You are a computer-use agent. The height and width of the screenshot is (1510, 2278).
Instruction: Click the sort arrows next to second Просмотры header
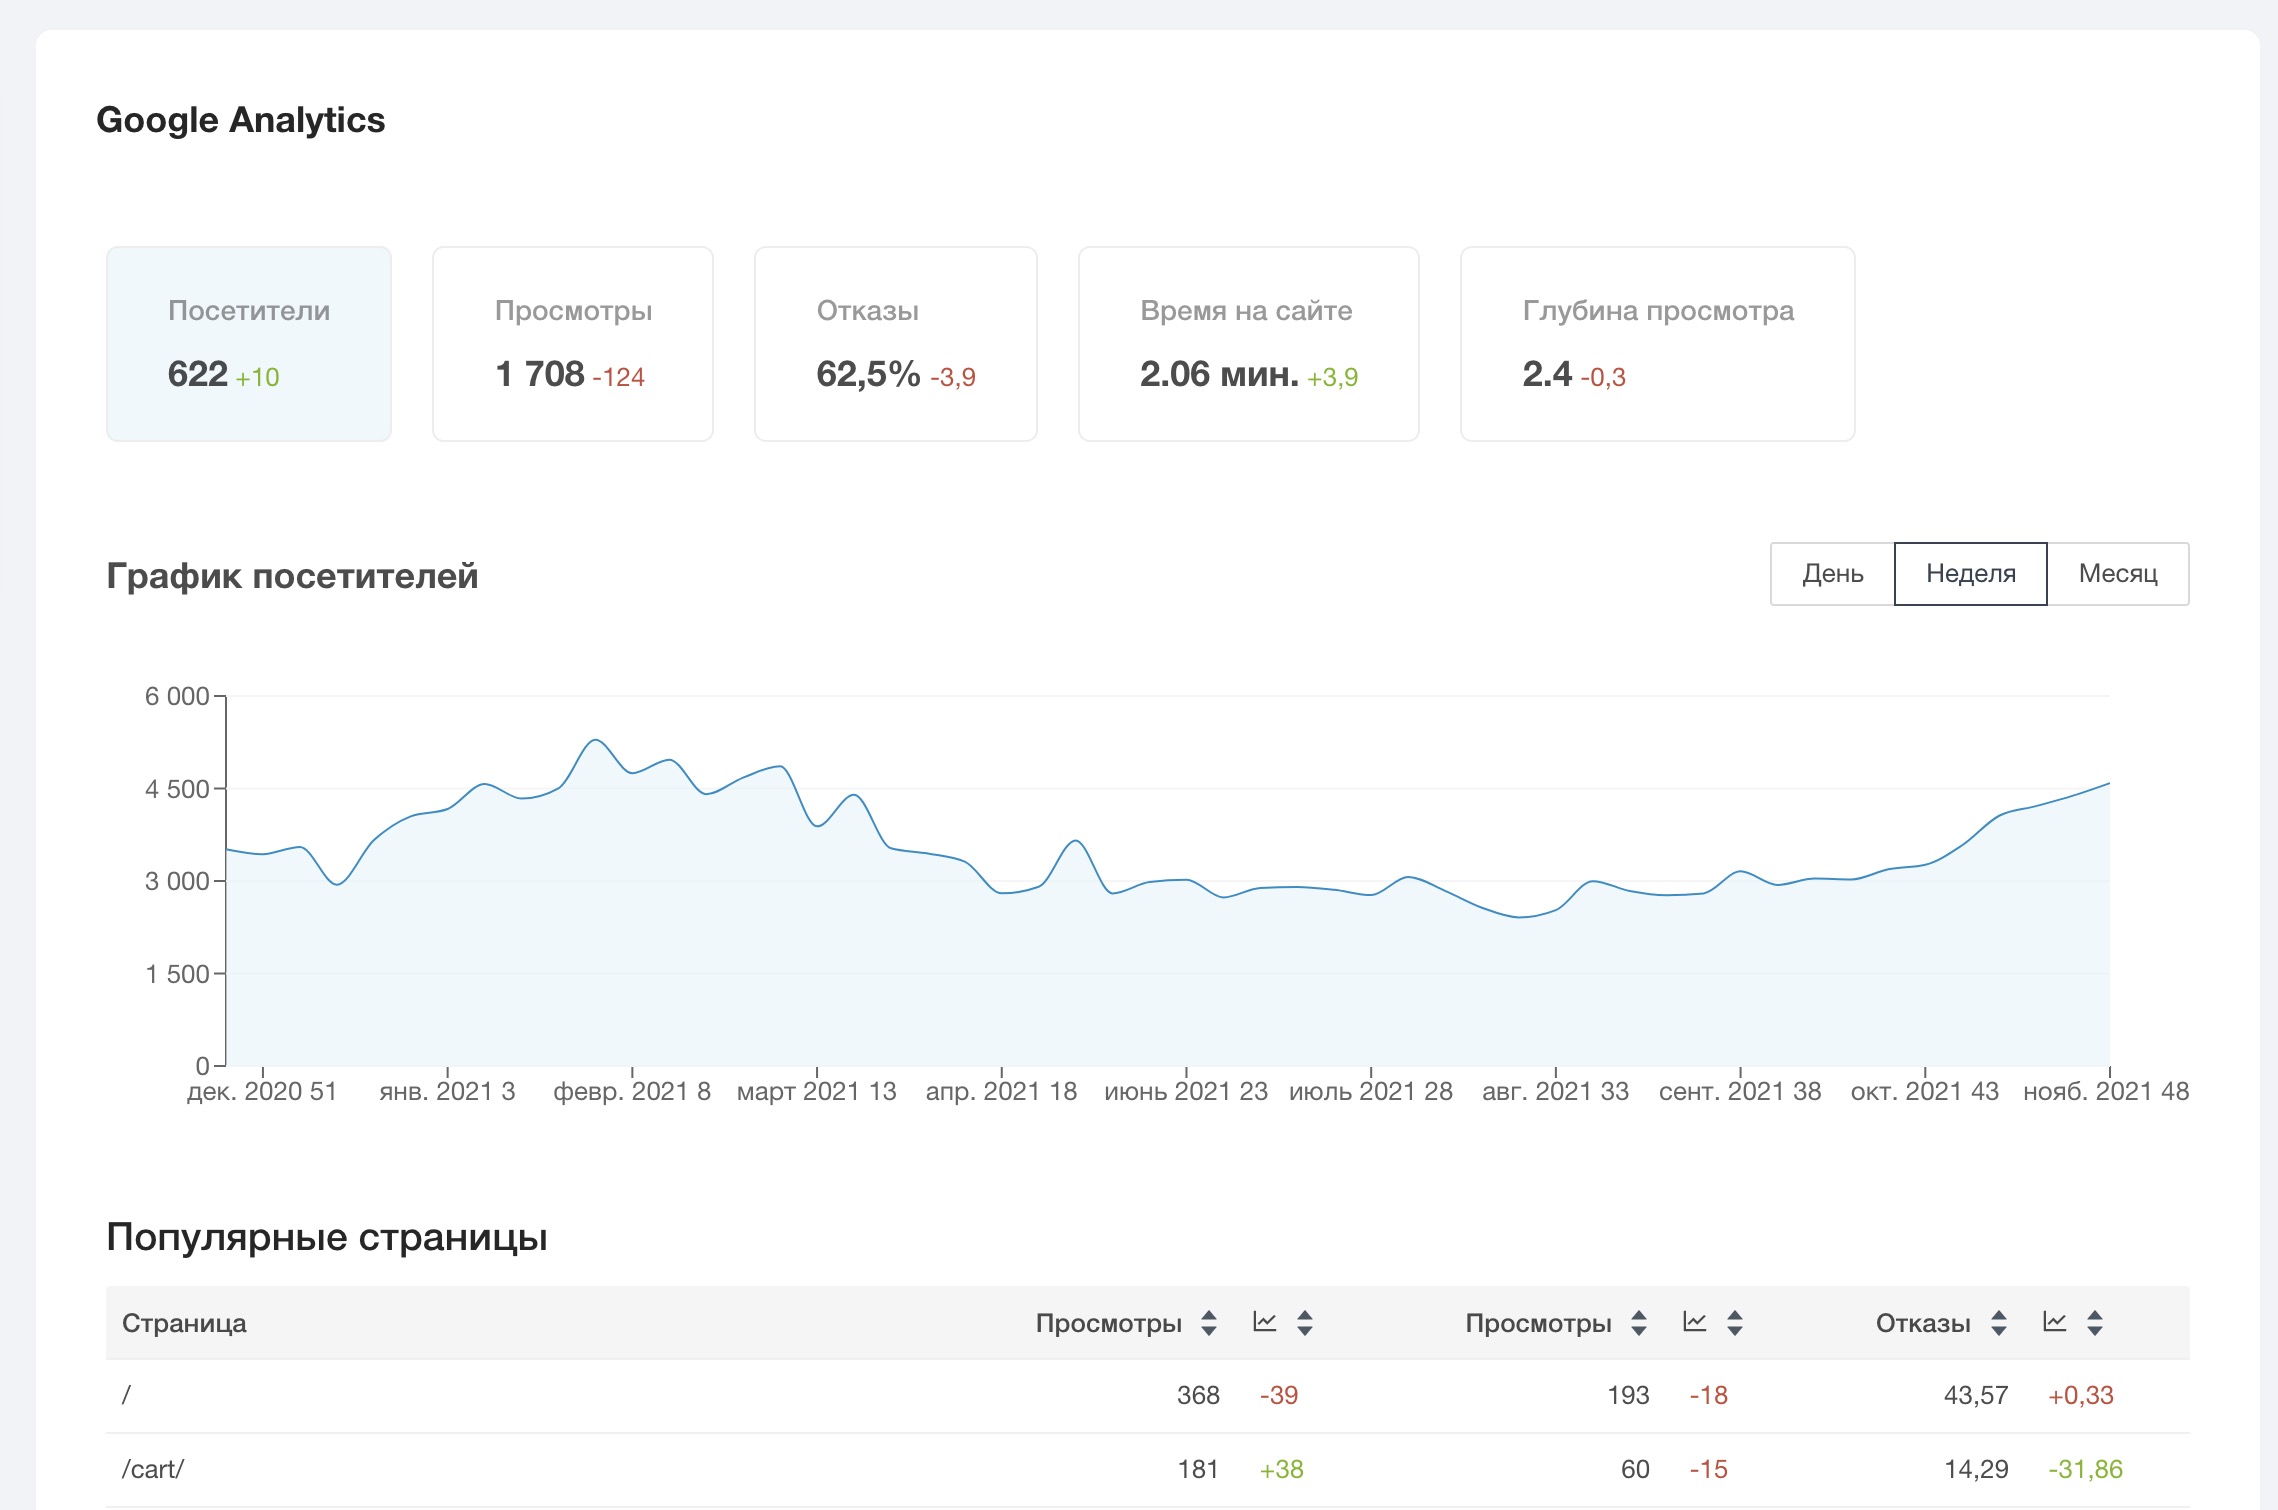click(x=1638, y=1322)
